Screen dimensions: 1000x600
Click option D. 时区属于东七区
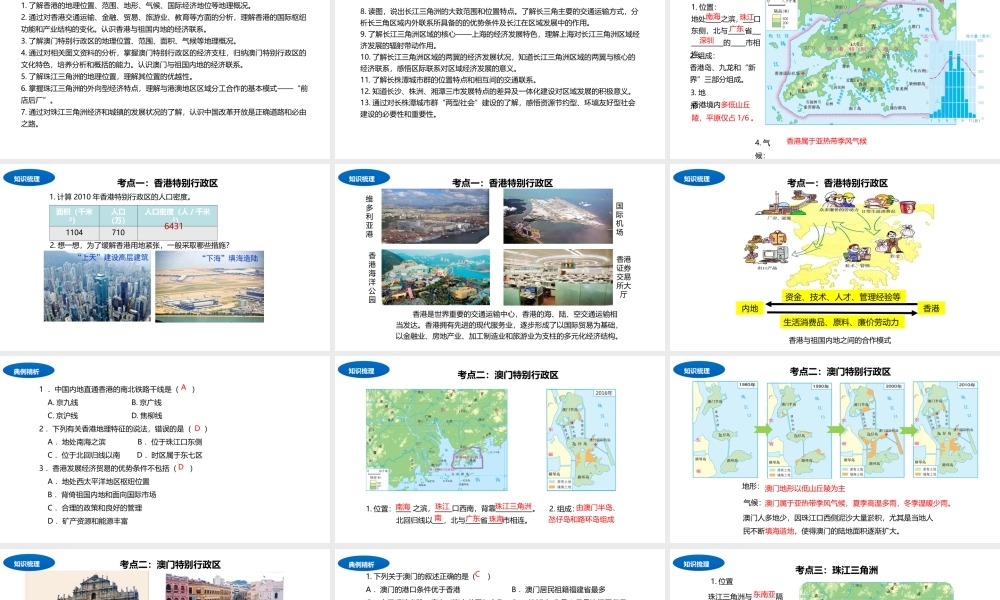169,455
